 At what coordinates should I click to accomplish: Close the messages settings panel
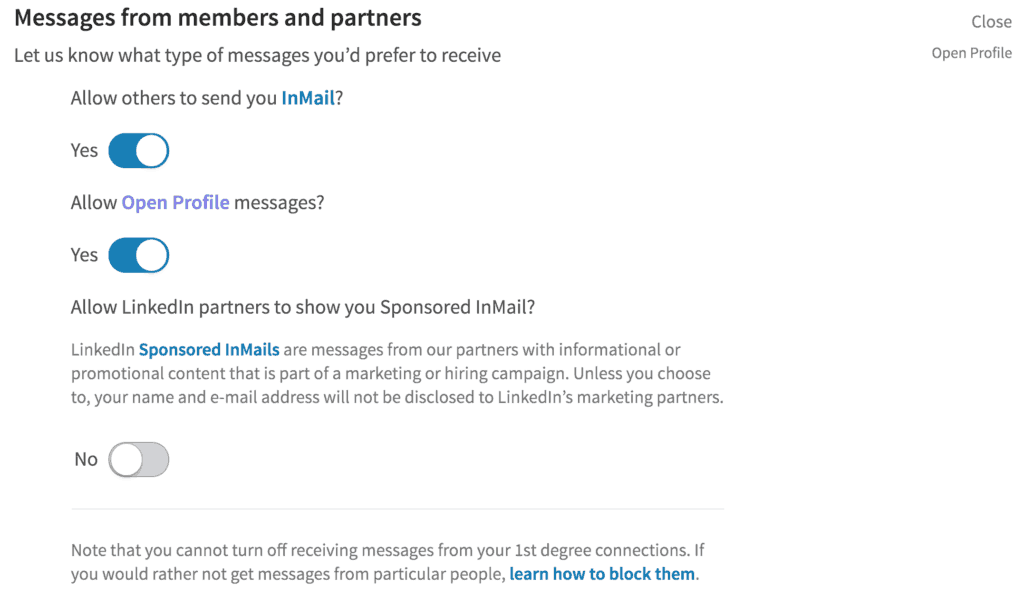991,21
